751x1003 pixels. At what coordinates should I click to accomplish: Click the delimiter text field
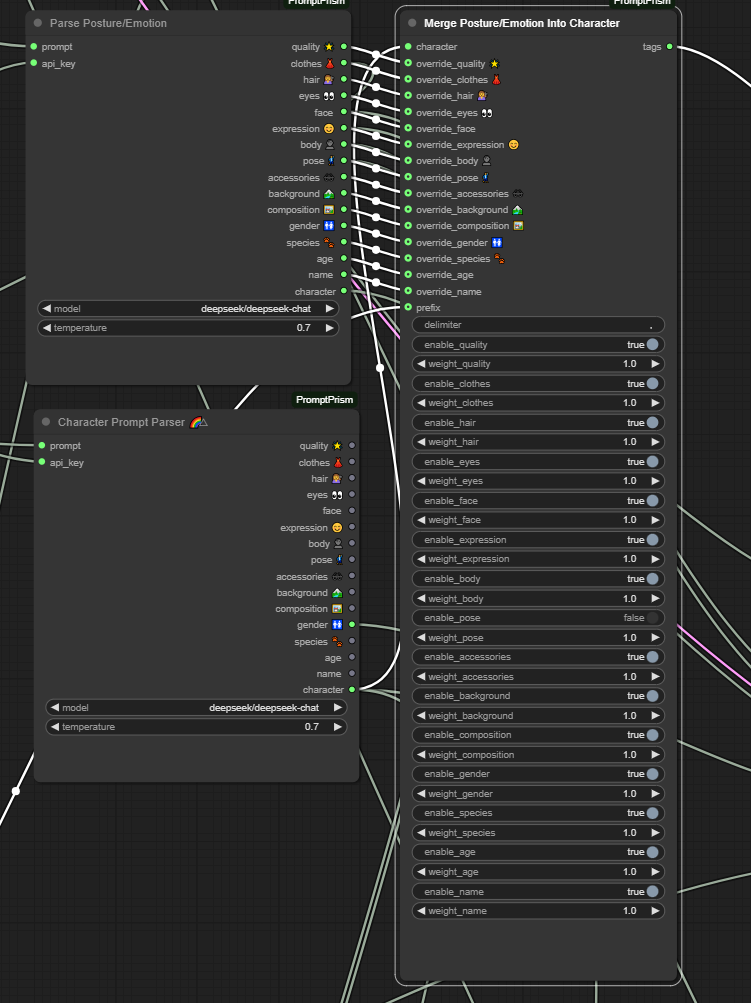pyautogui.click(x=539, y=325)
